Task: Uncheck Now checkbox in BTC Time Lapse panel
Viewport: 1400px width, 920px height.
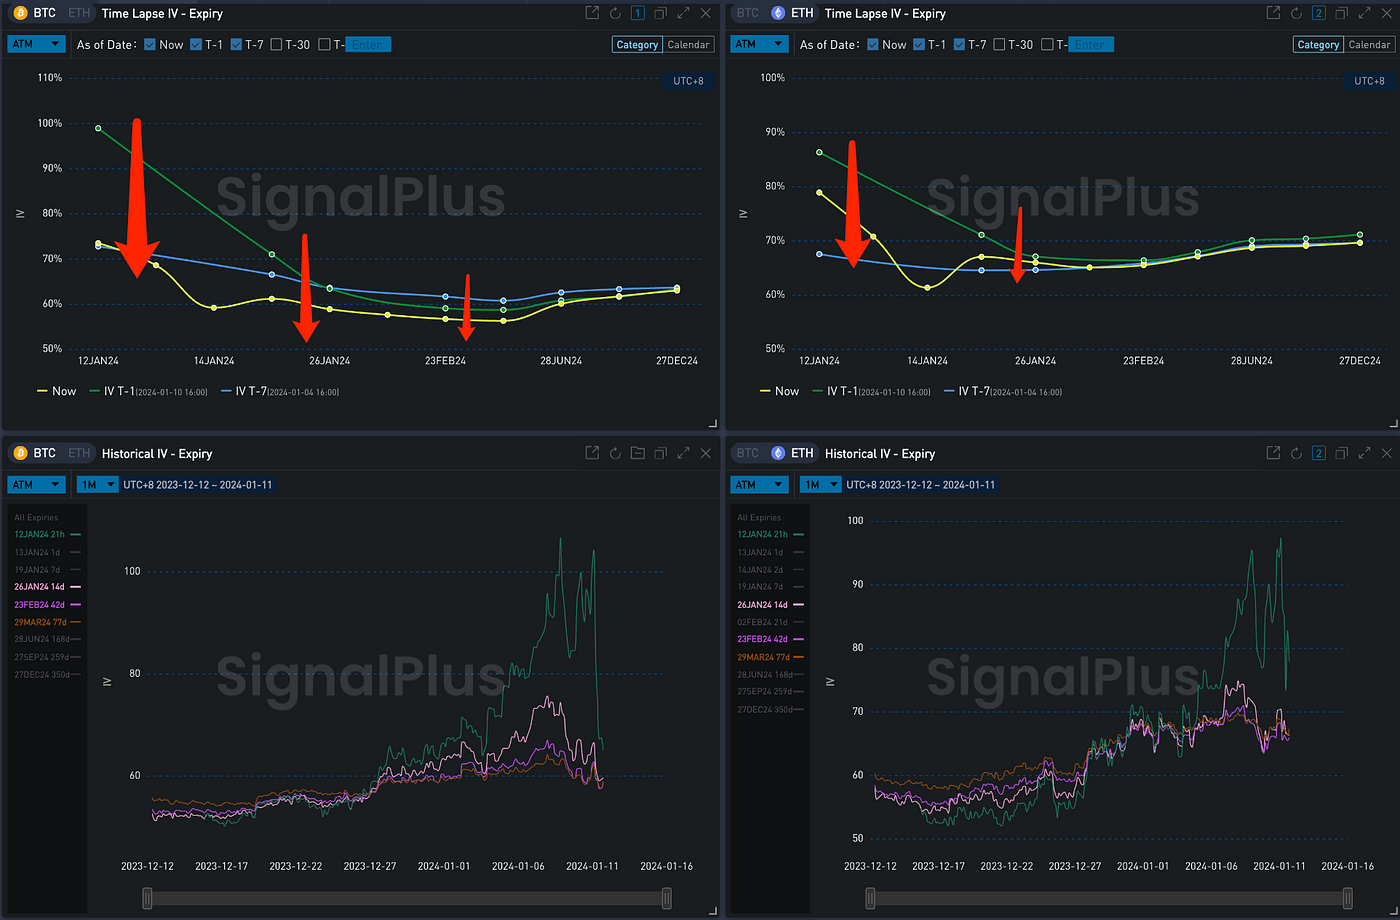Action: [150, 44]
